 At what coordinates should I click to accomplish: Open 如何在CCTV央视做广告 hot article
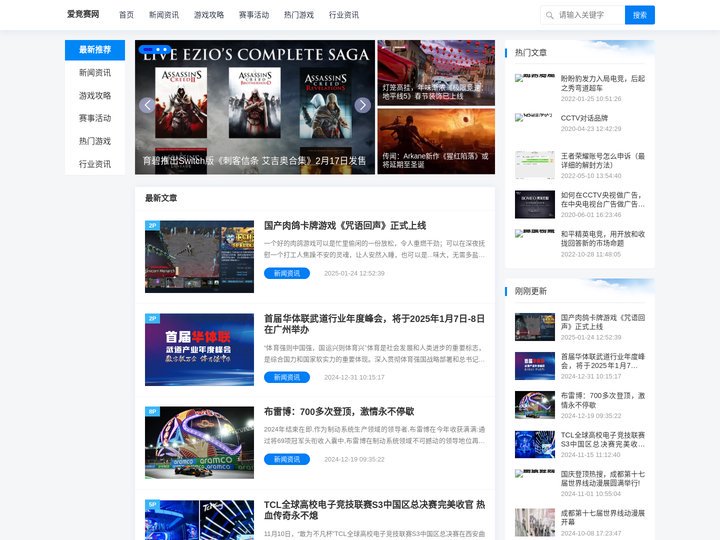tap(602, 199)
